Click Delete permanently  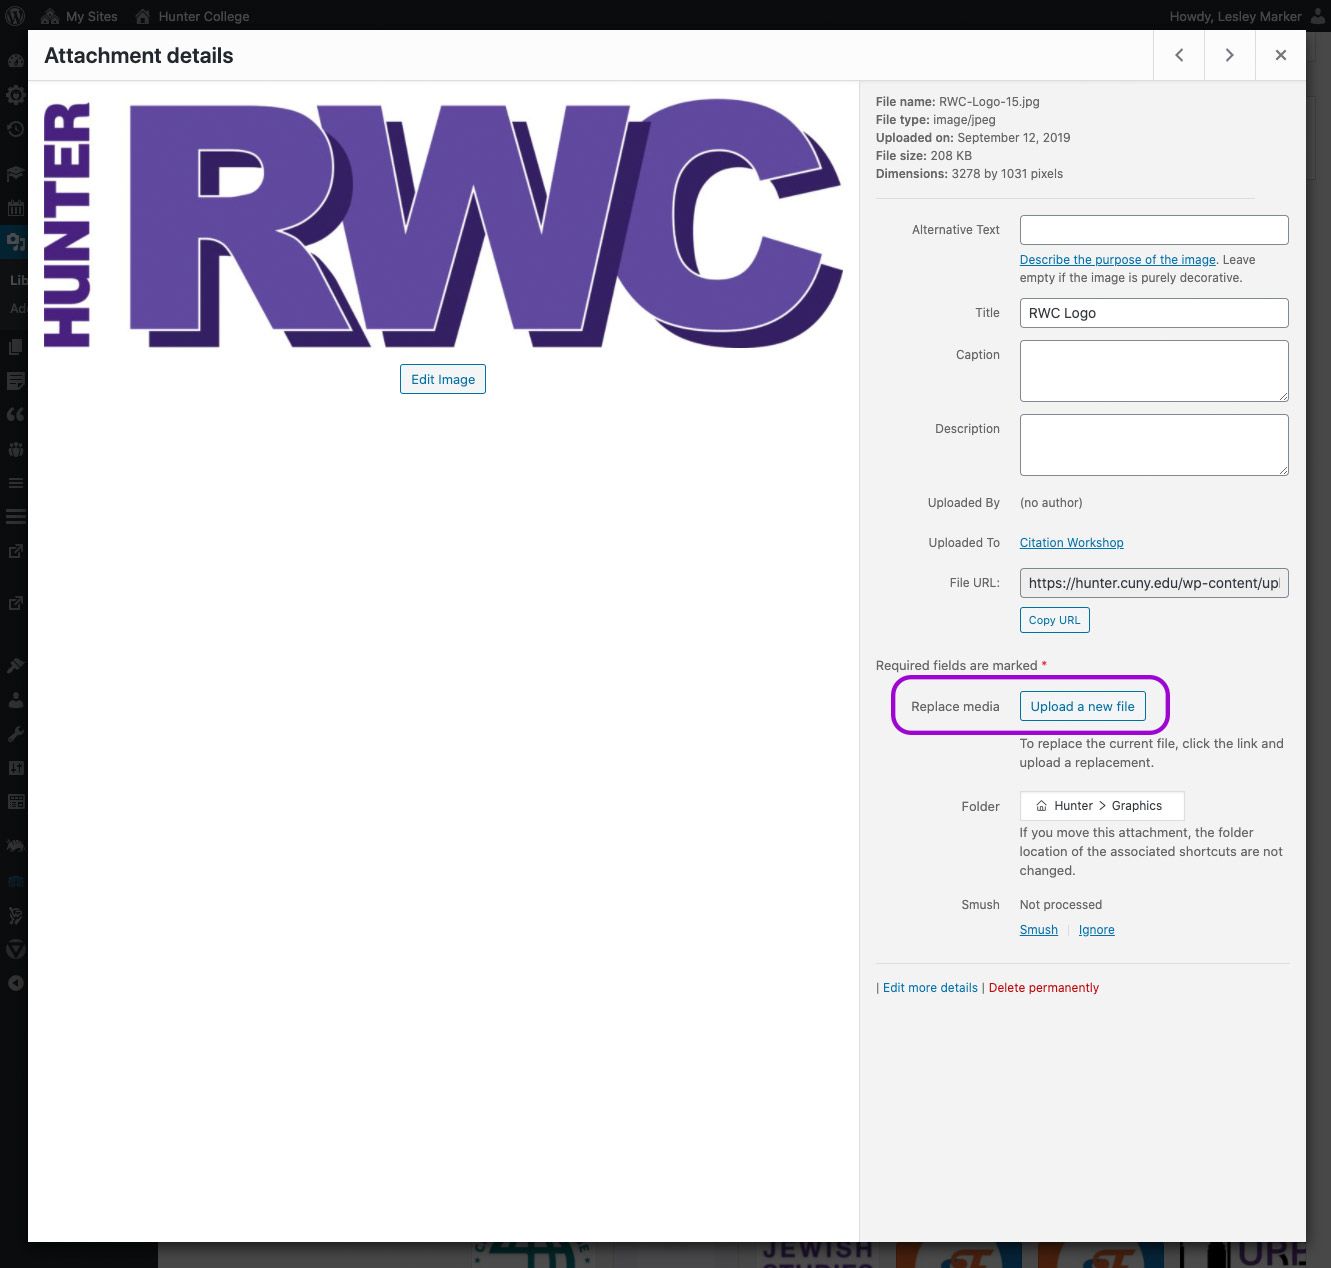point(1044,988)
